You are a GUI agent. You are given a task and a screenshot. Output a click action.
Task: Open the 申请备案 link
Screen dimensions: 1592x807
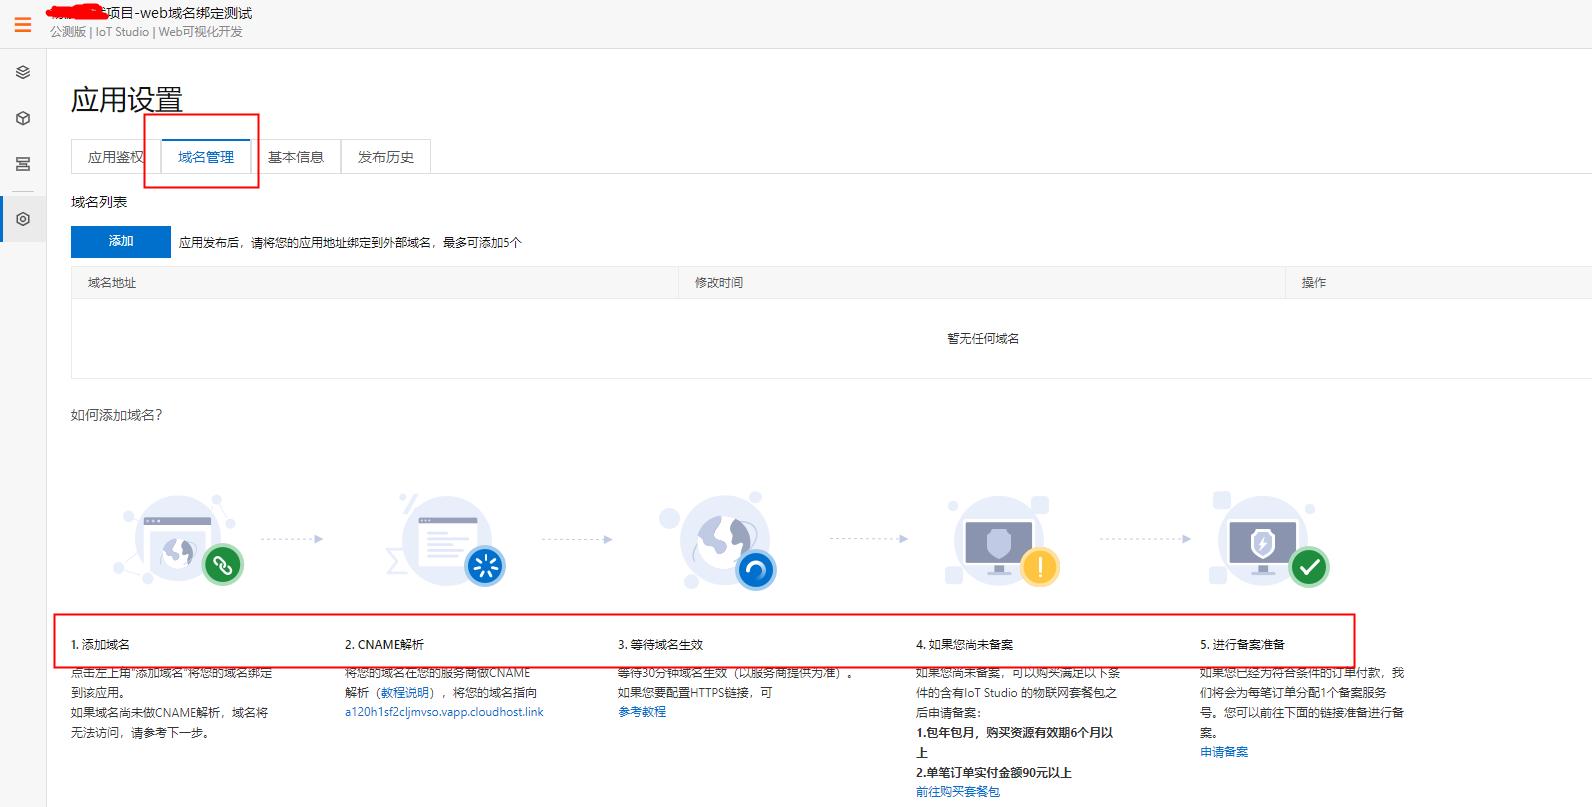pyautogui.click(x=1224, y=752)
